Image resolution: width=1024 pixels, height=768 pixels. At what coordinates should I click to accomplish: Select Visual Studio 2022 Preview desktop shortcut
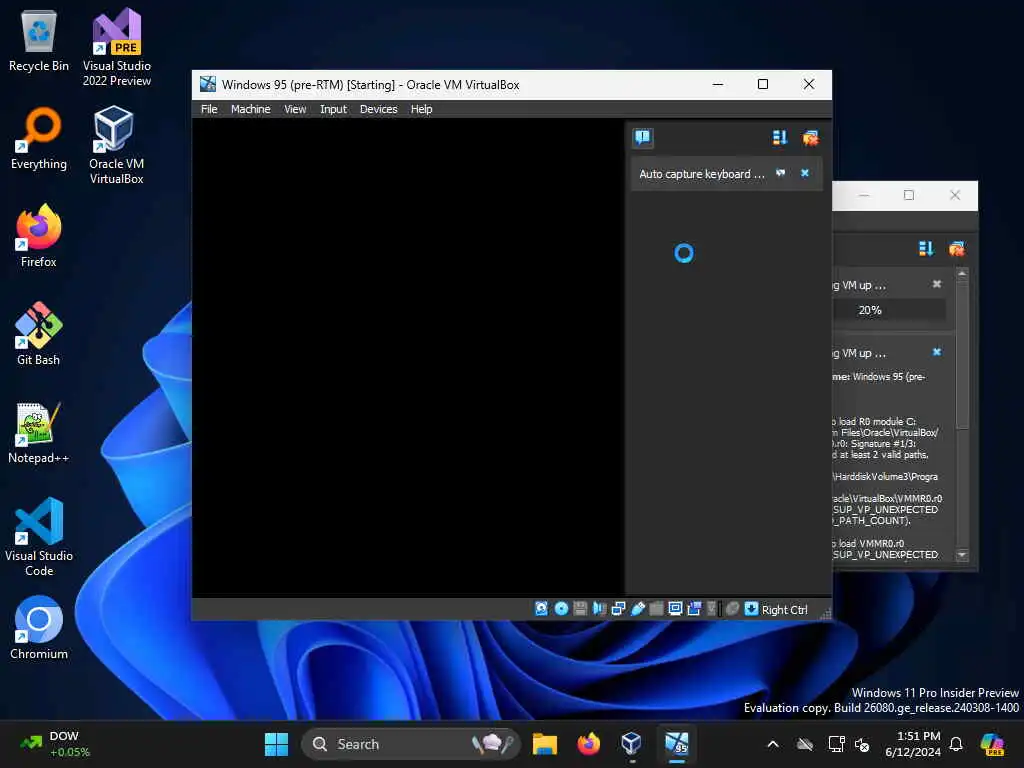point(117,48)
